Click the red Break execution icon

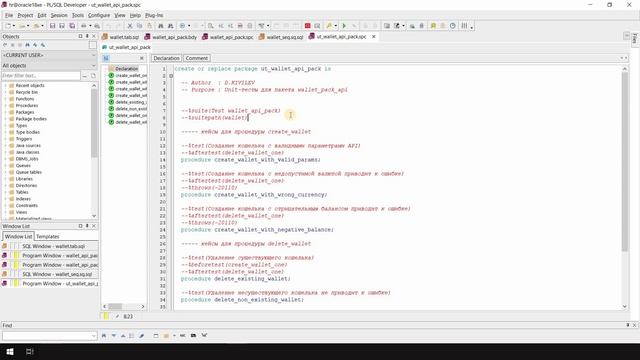tap(307, 26)
